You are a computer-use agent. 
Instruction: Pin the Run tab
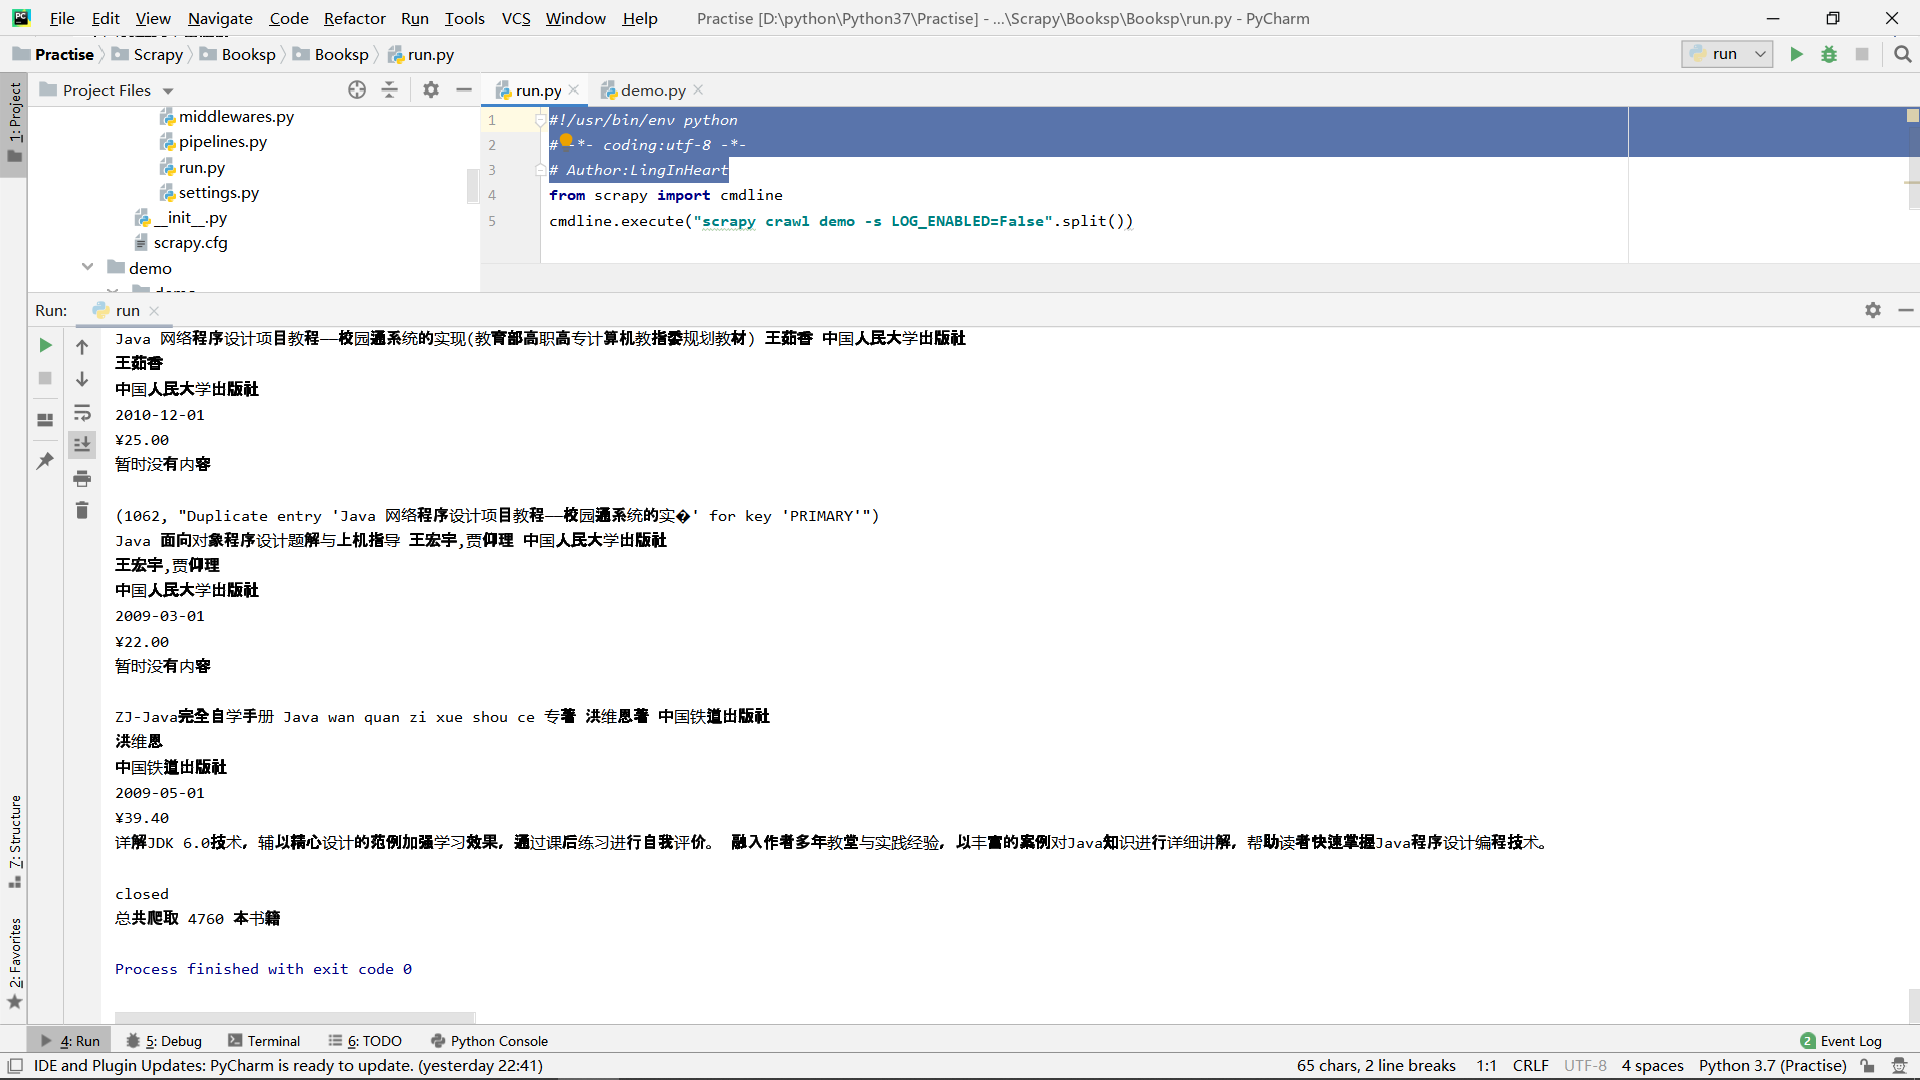click(45, 461)
